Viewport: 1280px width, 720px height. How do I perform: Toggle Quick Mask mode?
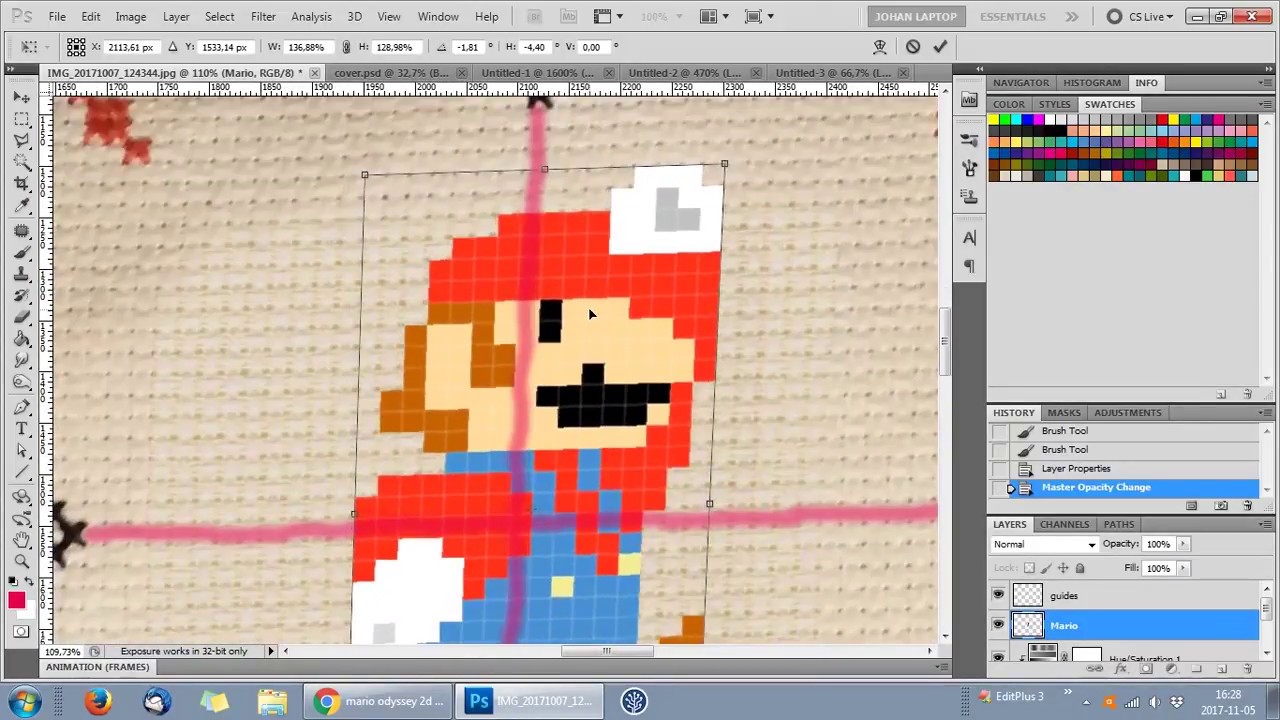pyautogui.click(x=21, y=631)
